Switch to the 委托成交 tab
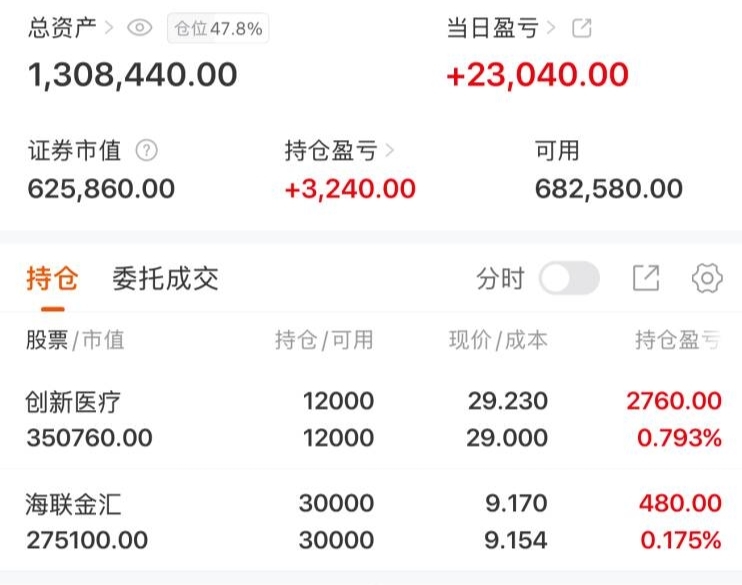 [165, 278]
